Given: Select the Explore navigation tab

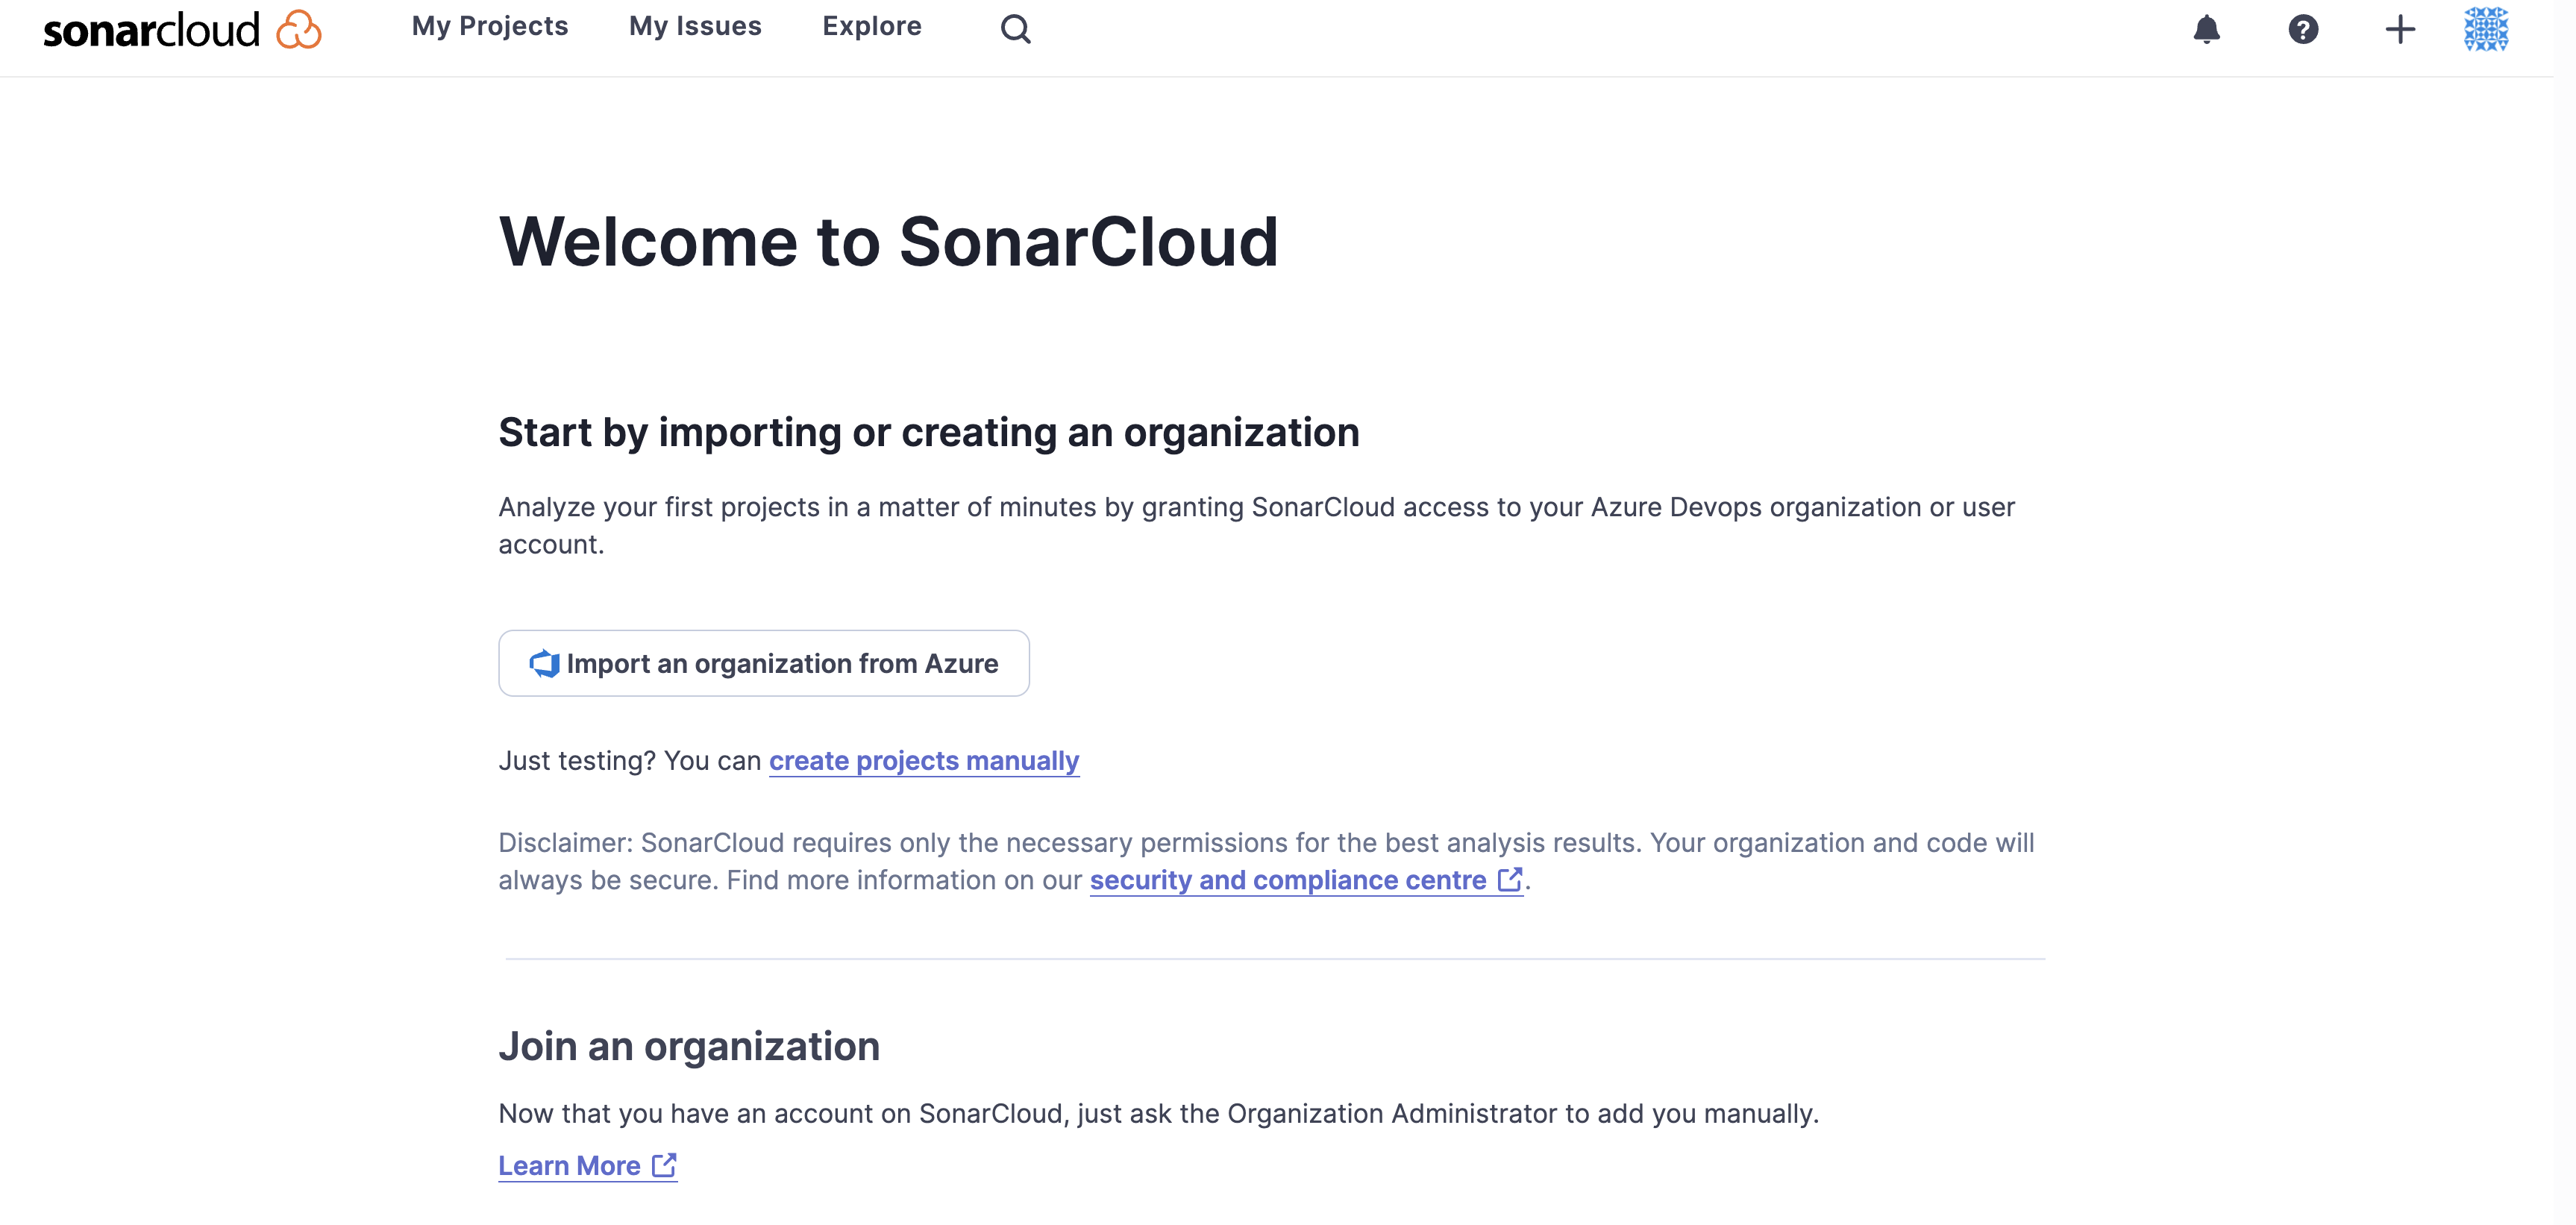Looking at the screenshot, I should [x=872, y=25].
